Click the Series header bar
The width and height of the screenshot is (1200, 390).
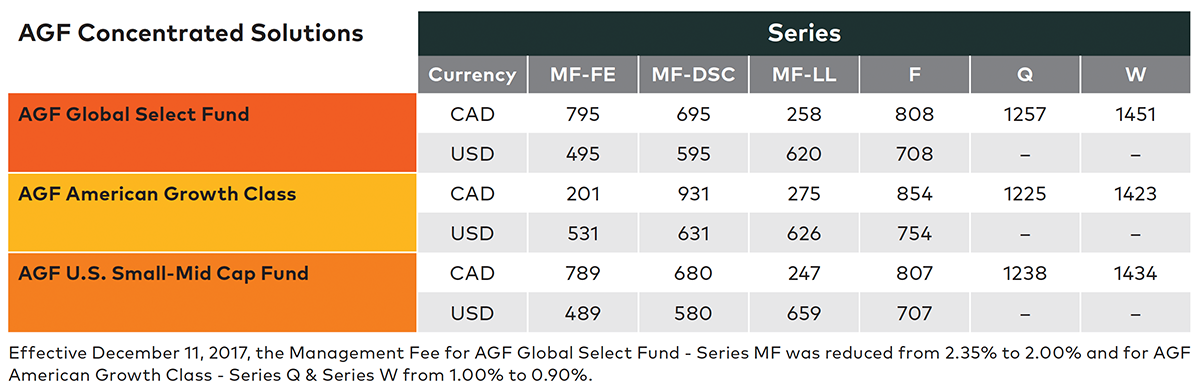tap(804, 33)
